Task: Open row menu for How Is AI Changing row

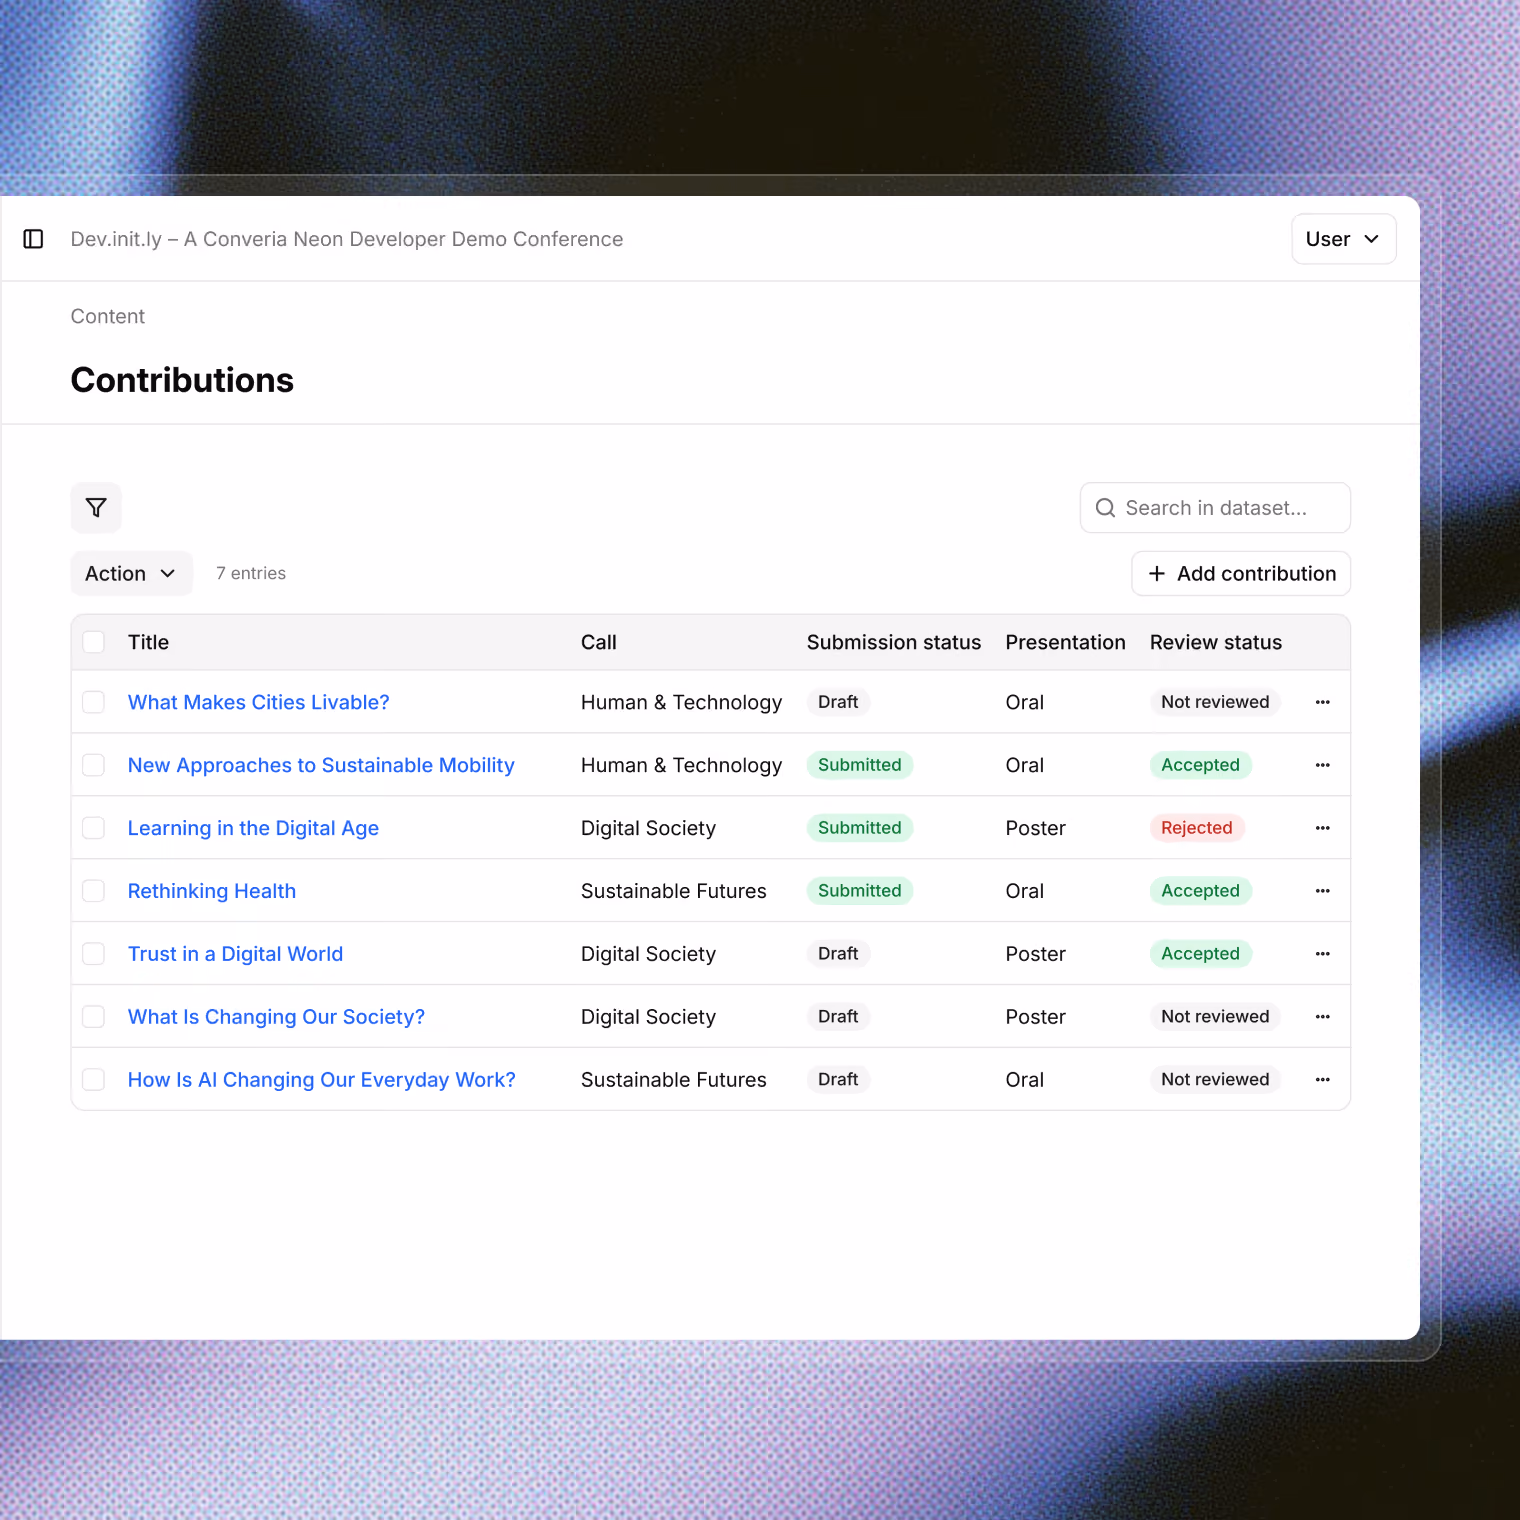Action: point(1322,1080)
